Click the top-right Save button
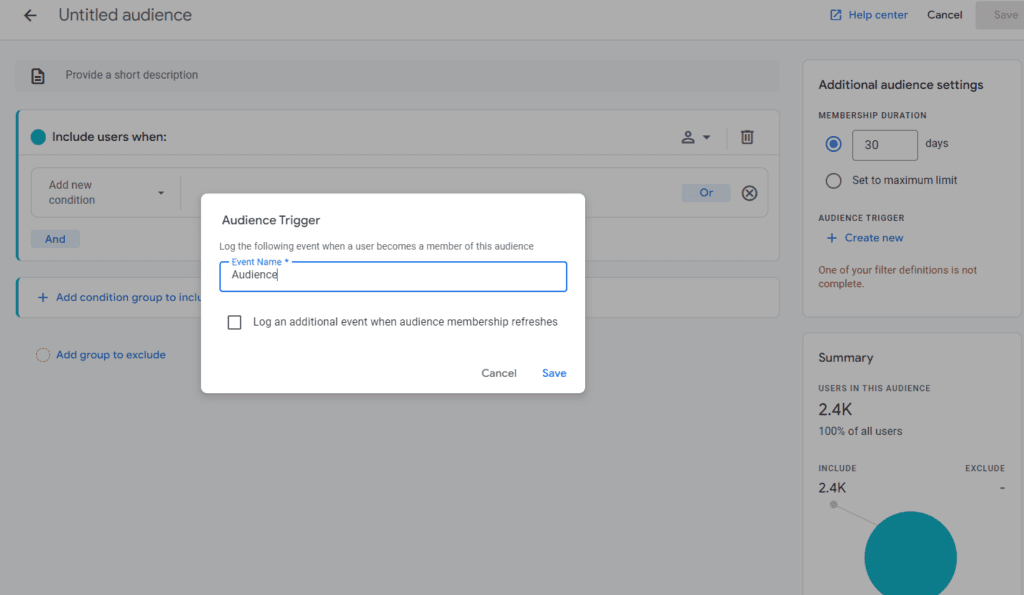 [x=1000, y=14]
